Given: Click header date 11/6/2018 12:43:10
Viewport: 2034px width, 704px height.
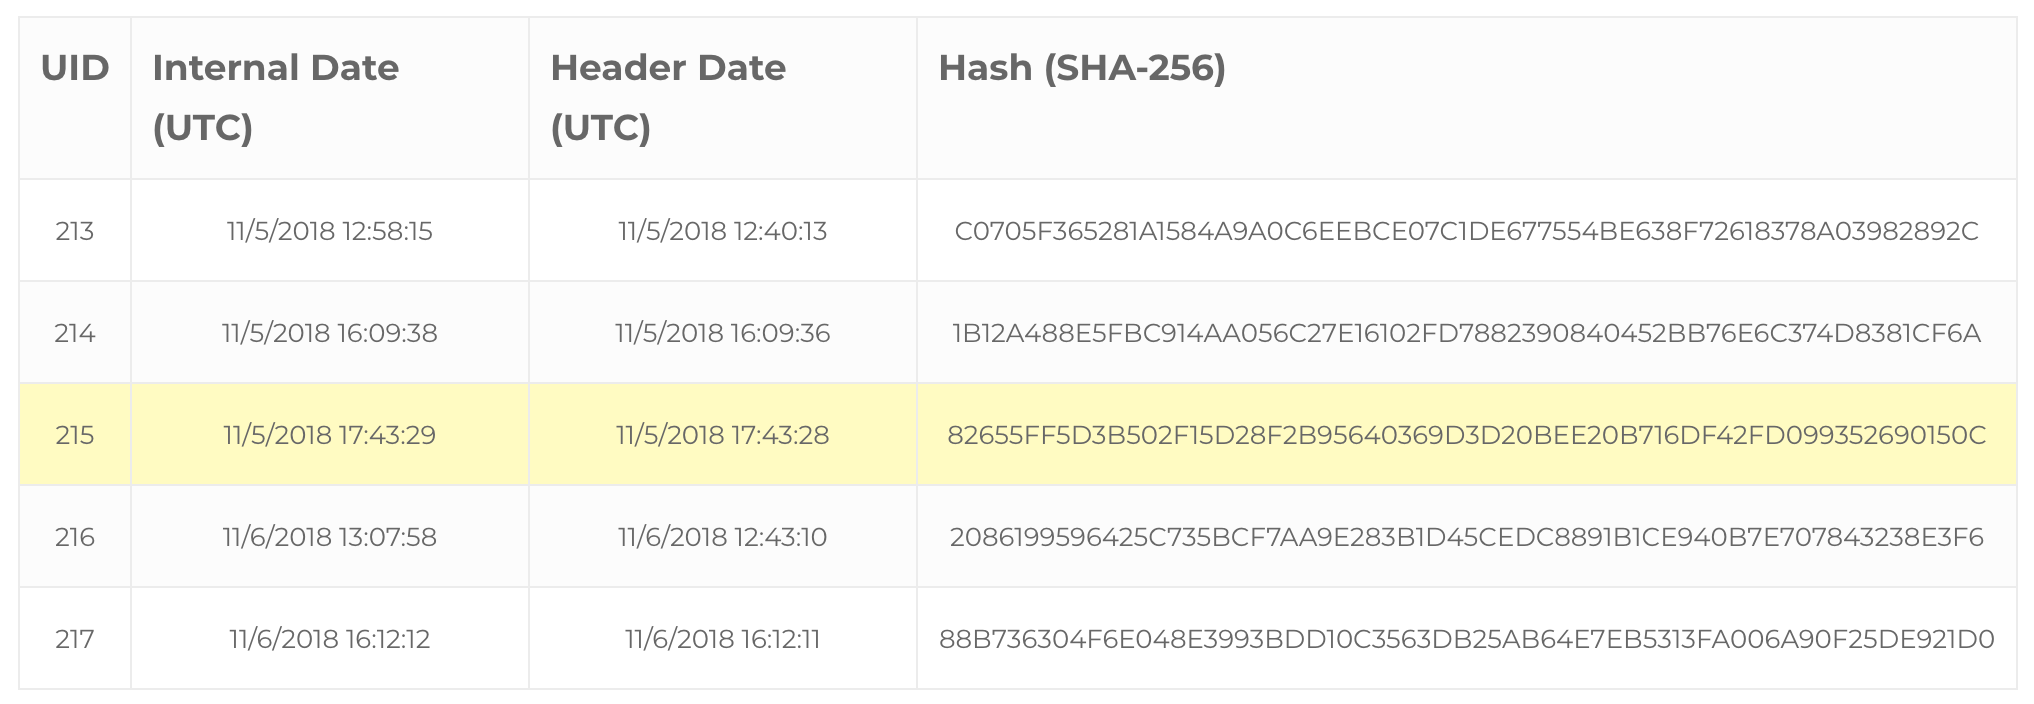Looking at the screenshot, I should pos(723,537).
